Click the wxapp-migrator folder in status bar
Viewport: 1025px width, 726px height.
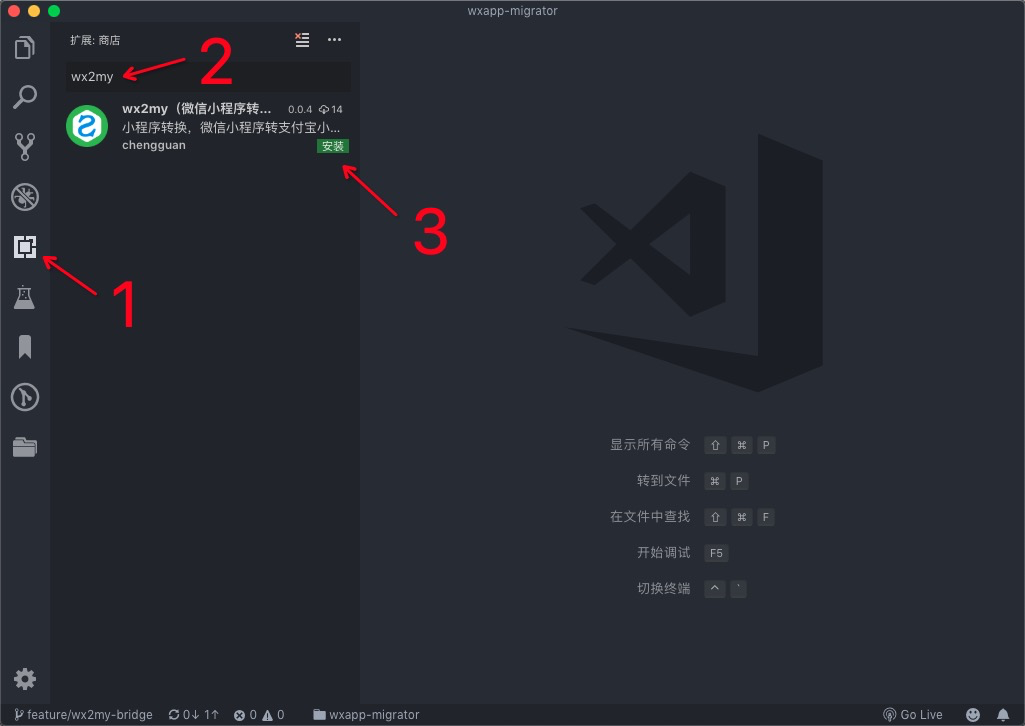click(366, 715)
